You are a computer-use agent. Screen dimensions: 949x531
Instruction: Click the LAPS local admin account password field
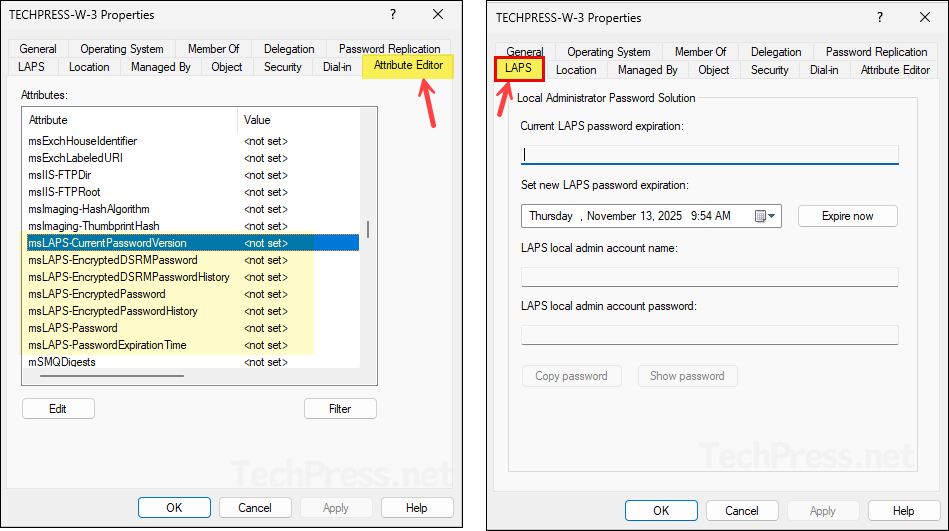point(709,335)
